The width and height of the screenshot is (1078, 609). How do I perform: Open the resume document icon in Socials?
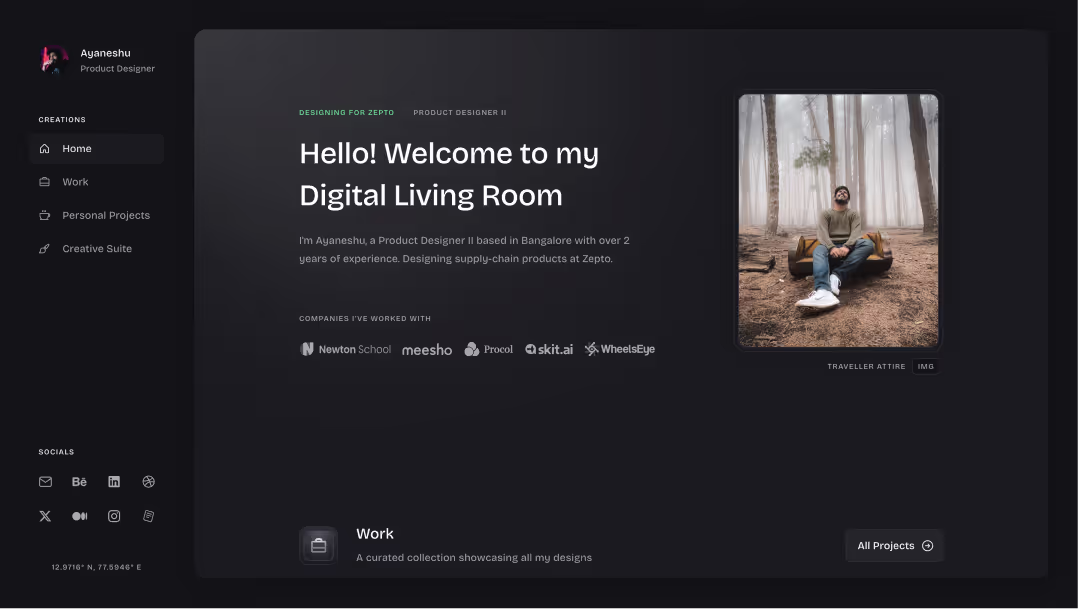(x=149, y=516)
